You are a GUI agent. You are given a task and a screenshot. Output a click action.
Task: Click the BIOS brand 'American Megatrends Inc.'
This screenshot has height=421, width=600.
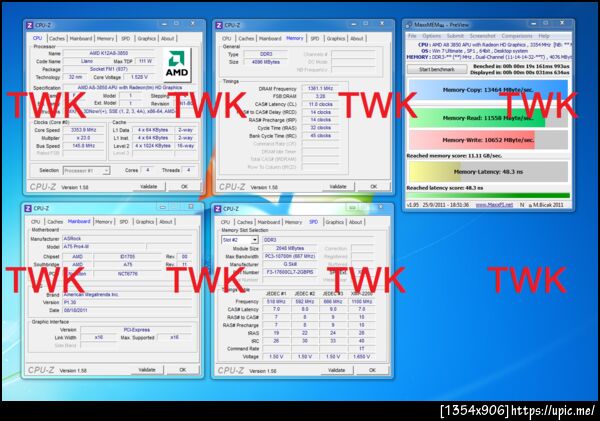coord(127,295)
